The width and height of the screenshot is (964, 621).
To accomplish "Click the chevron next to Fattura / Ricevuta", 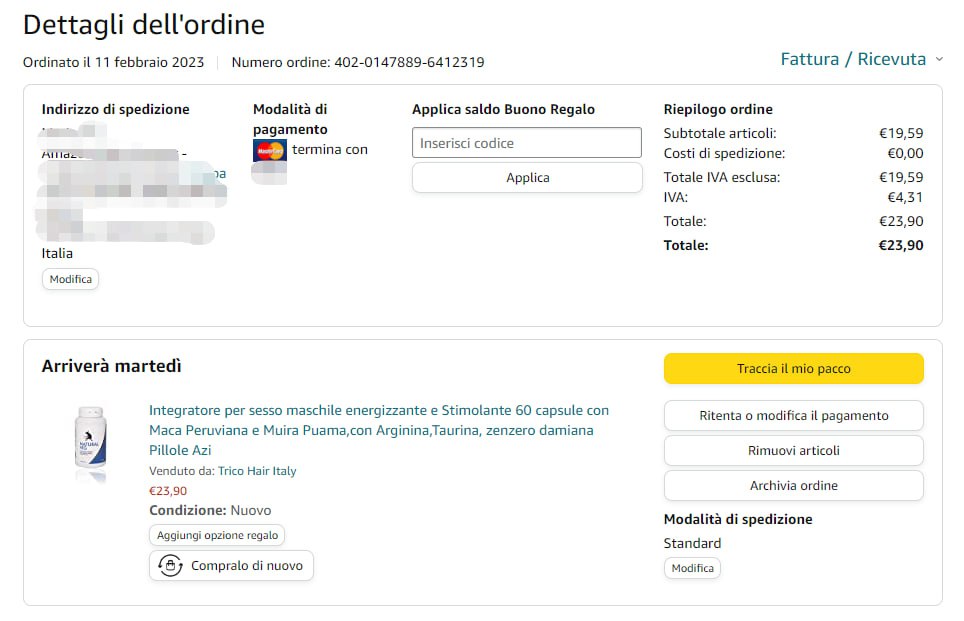I will (939, 60).
